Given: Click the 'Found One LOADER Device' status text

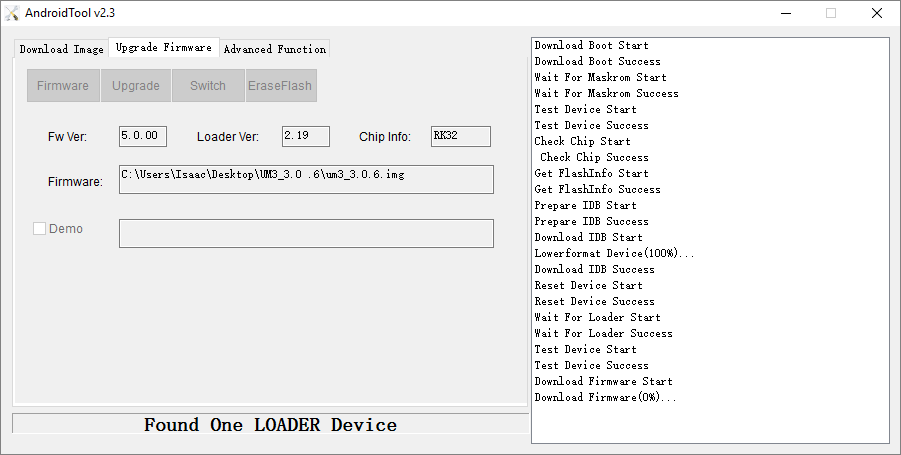Looking at the screenshot, I should pyautogui.click(x=270, y=425).
